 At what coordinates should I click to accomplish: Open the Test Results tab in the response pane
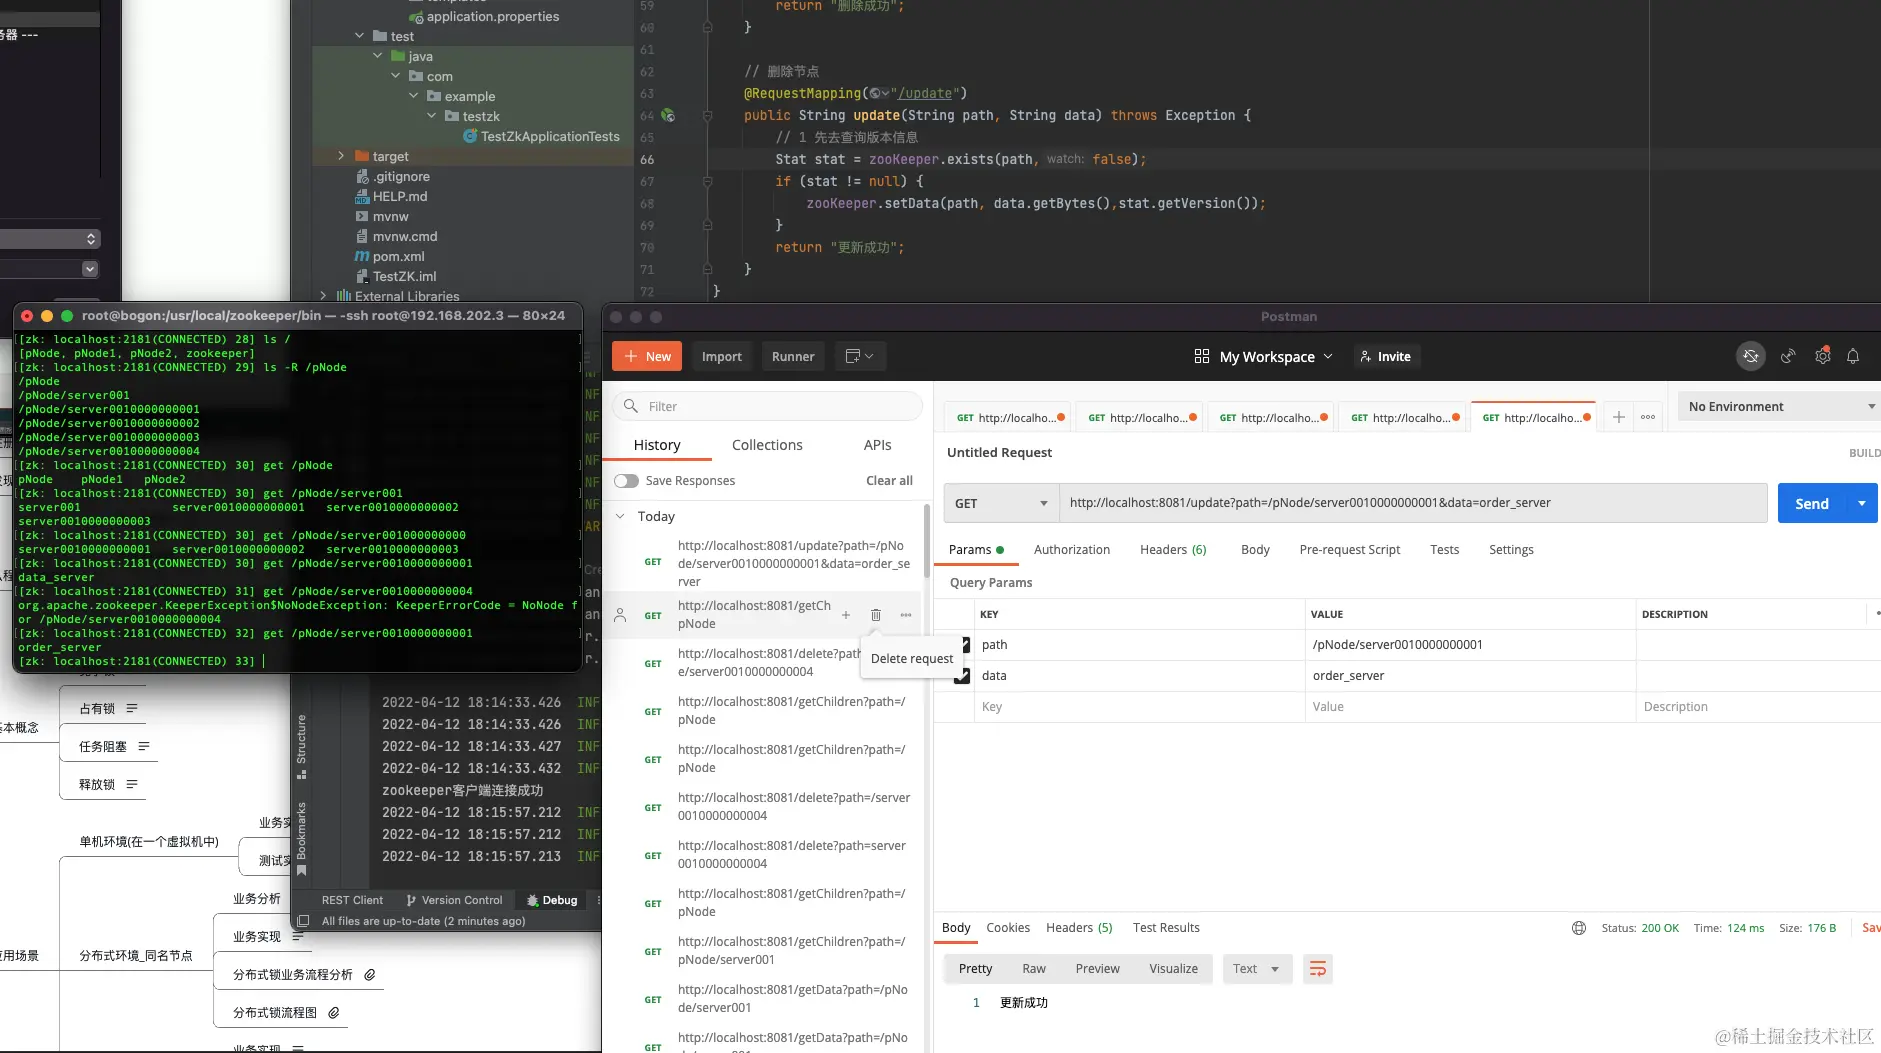tap(1166, 928)
